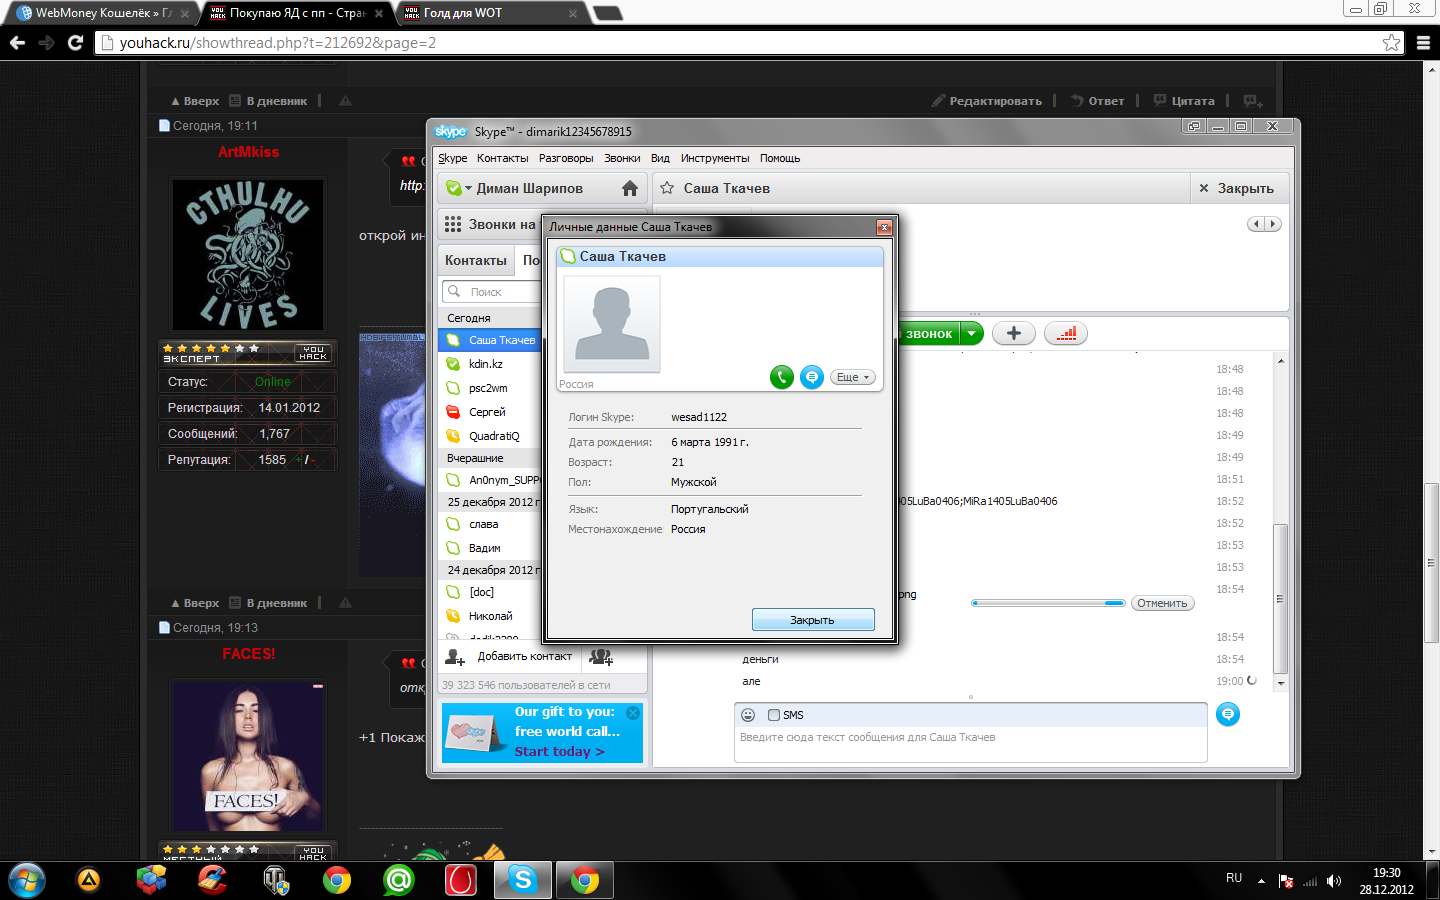Click Отменить to cancel the file transfer
Viewport: 1440px width, 900px height.
coord(1162,603)
